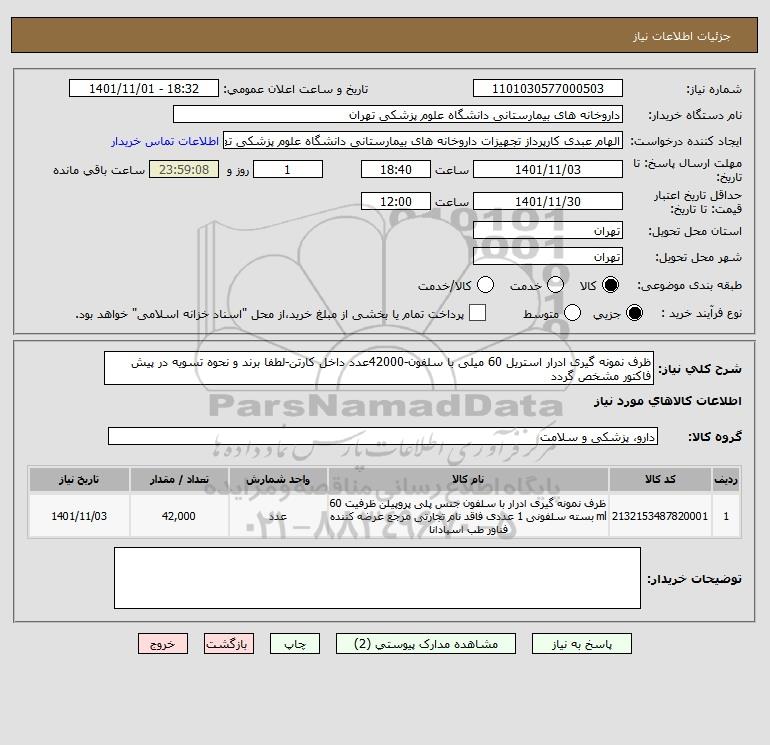
Task: Click the تعداد / مقدار column header
Action: coord(179,479)
